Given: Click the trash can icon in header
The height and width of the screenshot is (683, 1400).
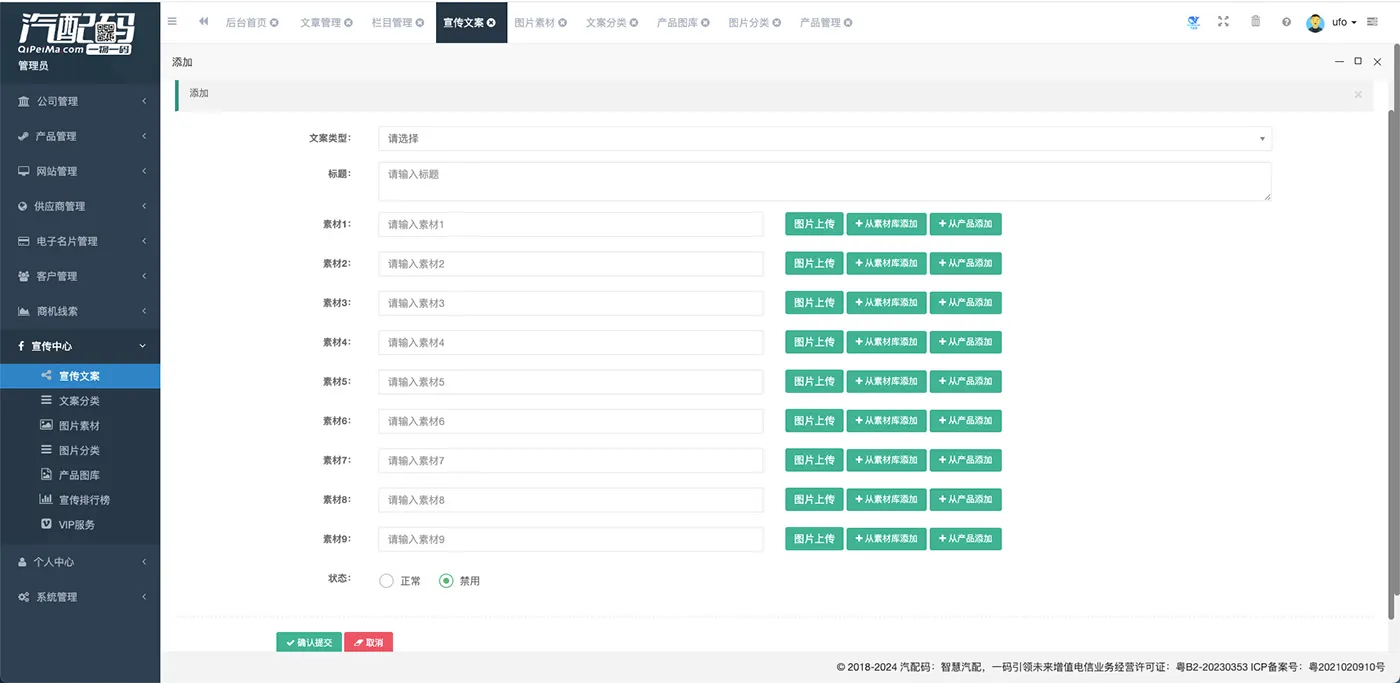Looking at the screenshot, I should (1255, 21).
